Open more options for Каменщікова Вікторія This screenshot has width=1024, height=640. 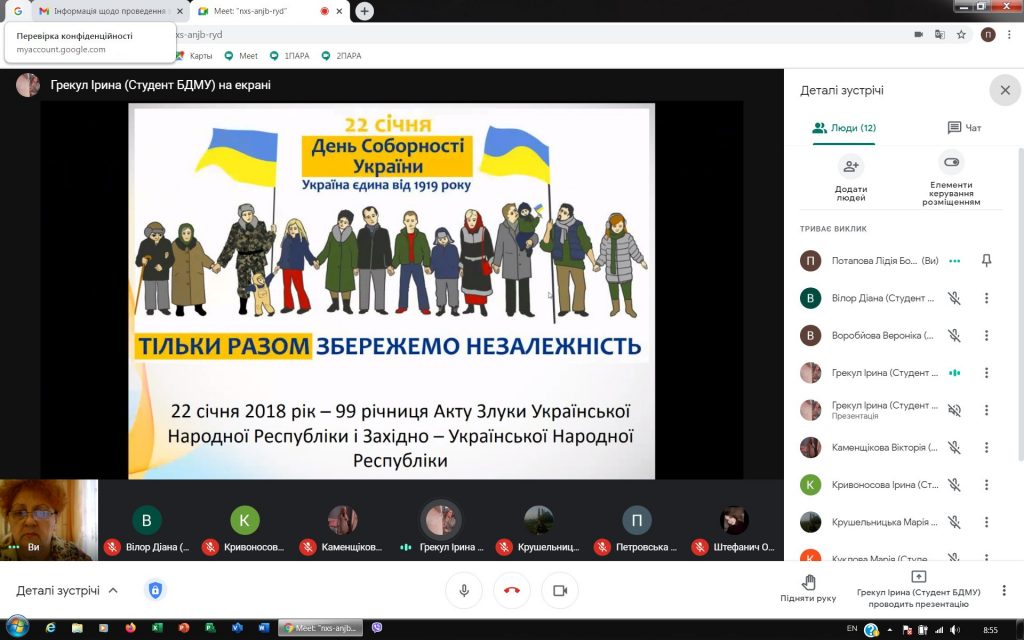pyautogui.click(x=986, y=447)
